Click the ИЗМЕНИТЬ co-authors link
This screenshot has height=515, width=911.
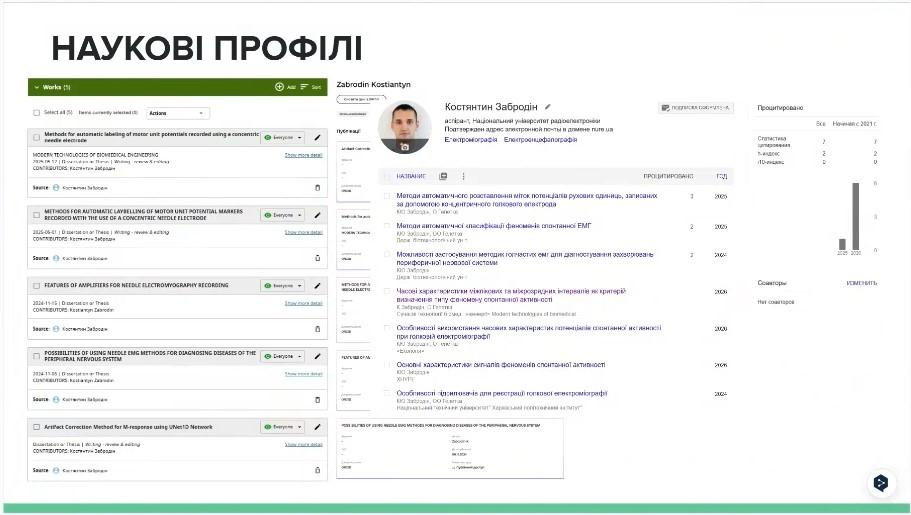[861, 283]
